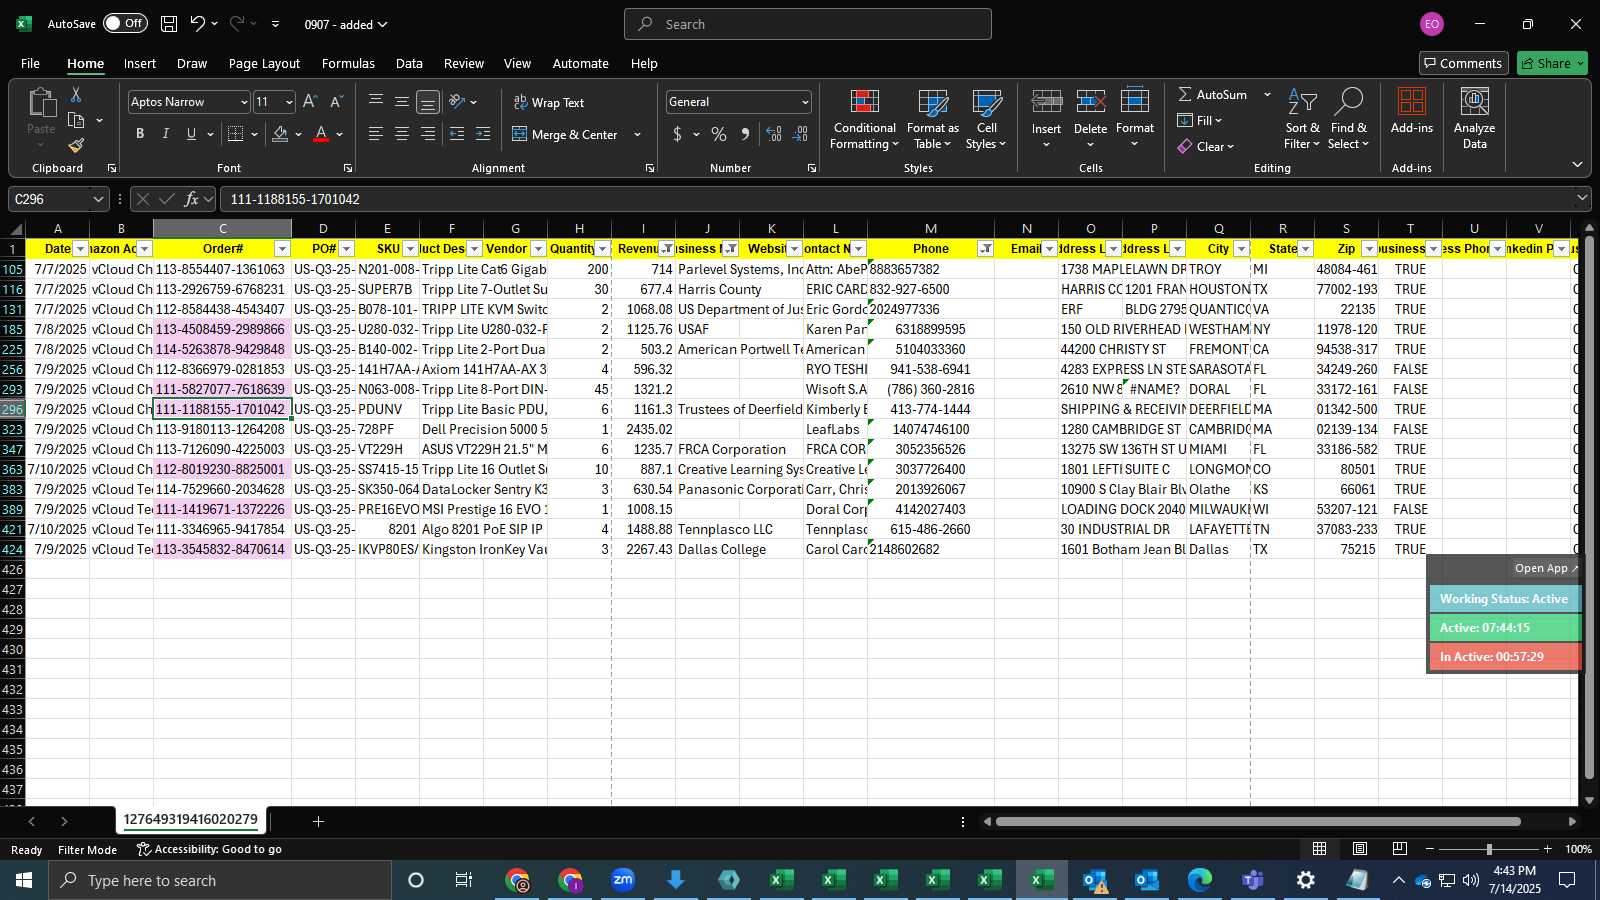Open the Insert ribbon tab
Viewport: 1600px width, 900px height.
coord(140,63)
